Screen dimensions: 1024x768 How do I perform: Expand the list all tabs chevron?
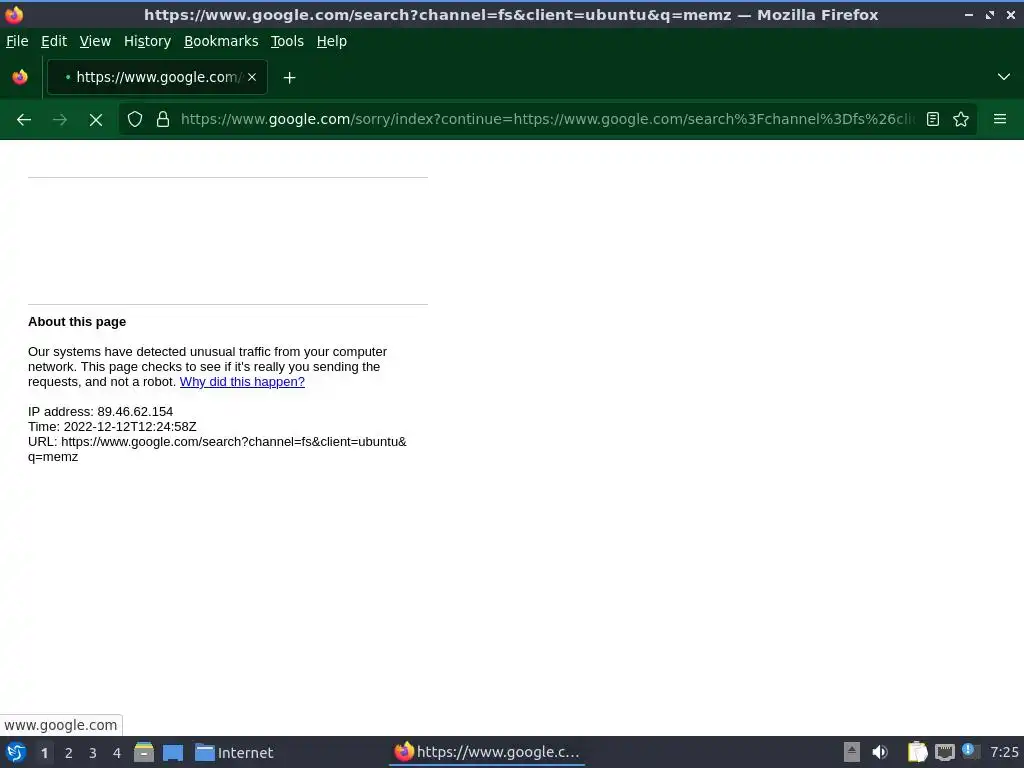(1004, 77)
